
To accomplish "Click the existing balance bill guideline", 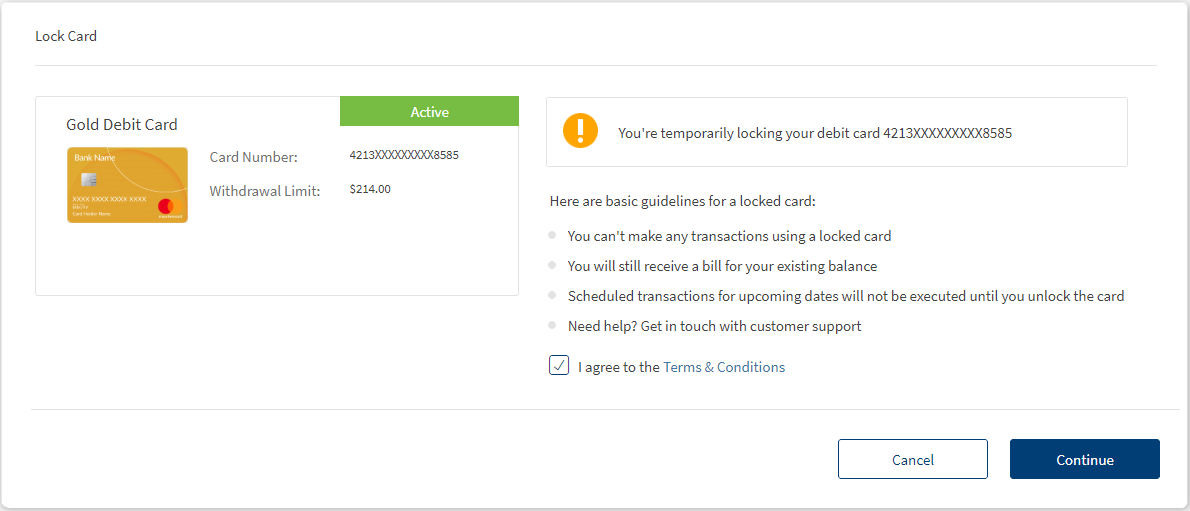I will click(x=722, y=266).
